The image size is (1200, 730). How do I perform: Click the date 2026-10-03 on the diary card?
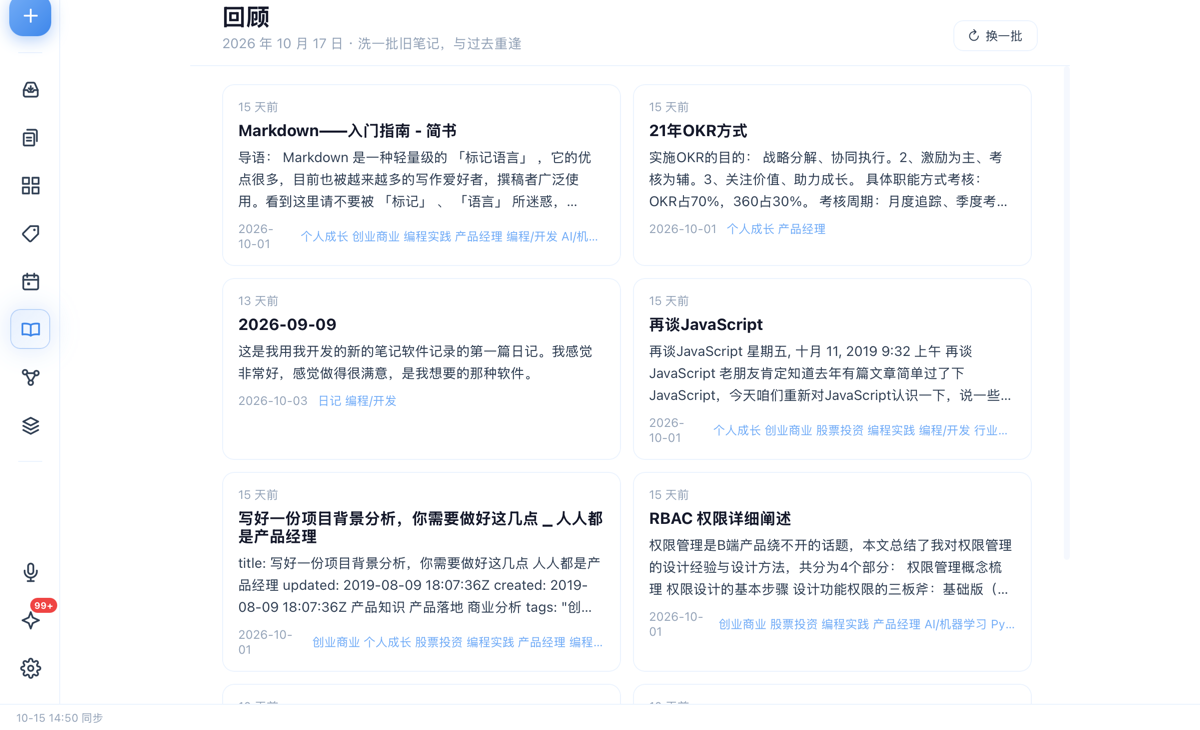pos(273,401)
